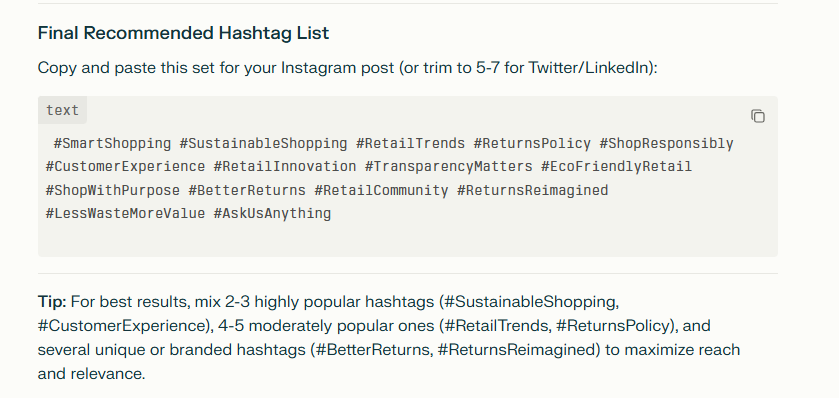Click the #AskUsAnything hashtag

pos(272,213)
